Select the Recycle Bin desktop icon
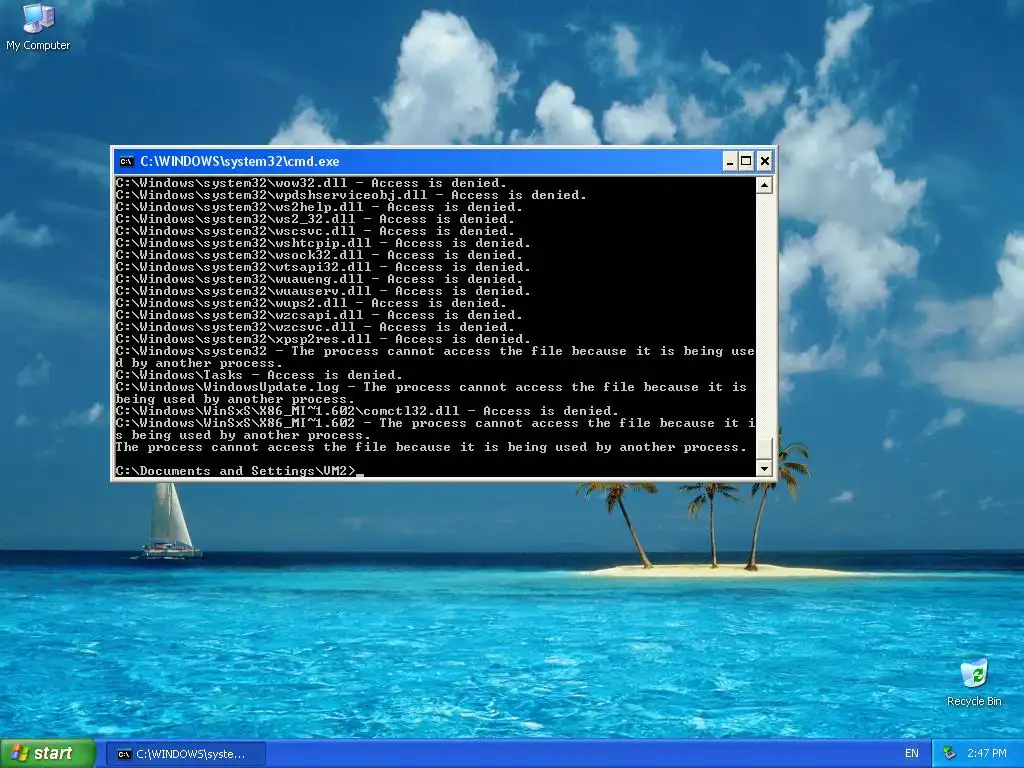 click(x=974, y=683)
